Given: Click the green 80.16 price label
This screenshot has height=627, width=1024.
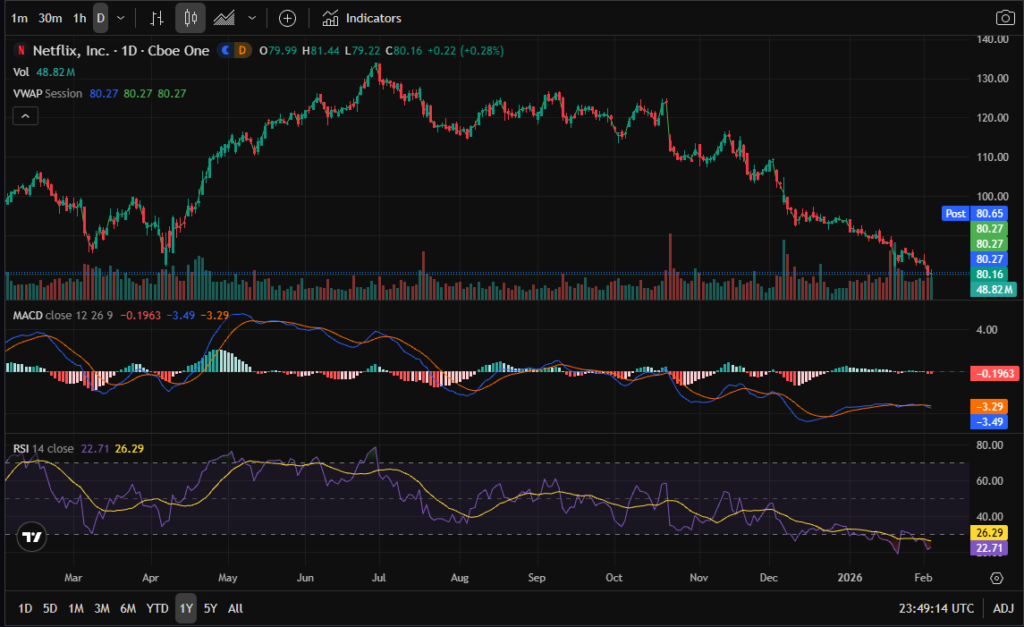Looking at the screenshot, I should [989, 274].
